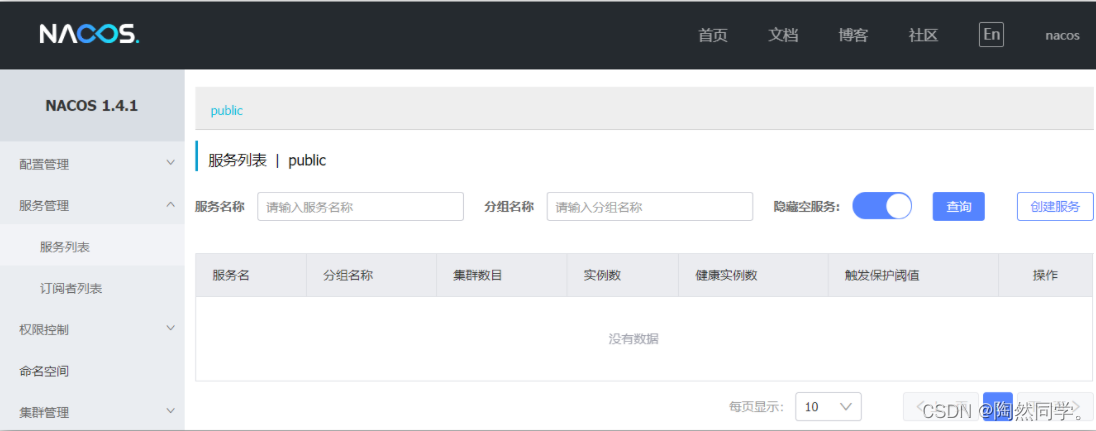Open 命名空间 in the sidebar
Viewport: 1096px width, 431px height.
click(x=44, y=371)
